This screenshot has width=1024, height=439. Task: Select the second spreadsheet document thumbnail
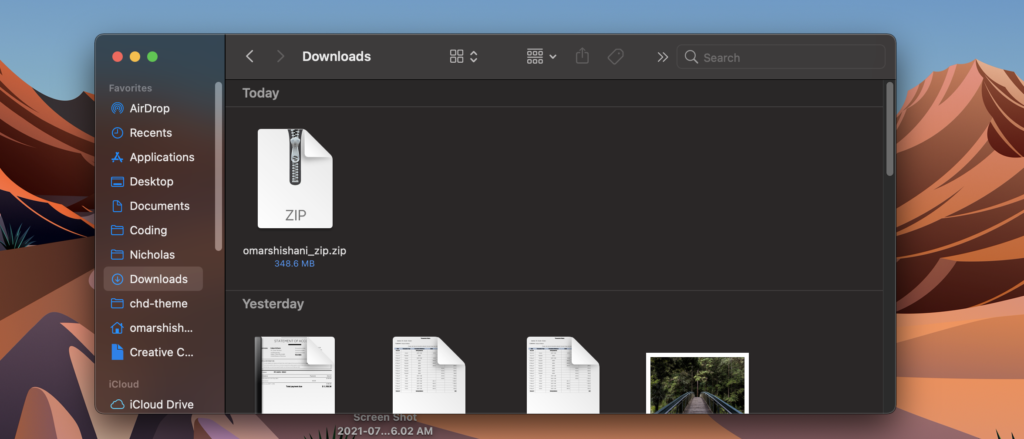(563, 375)
